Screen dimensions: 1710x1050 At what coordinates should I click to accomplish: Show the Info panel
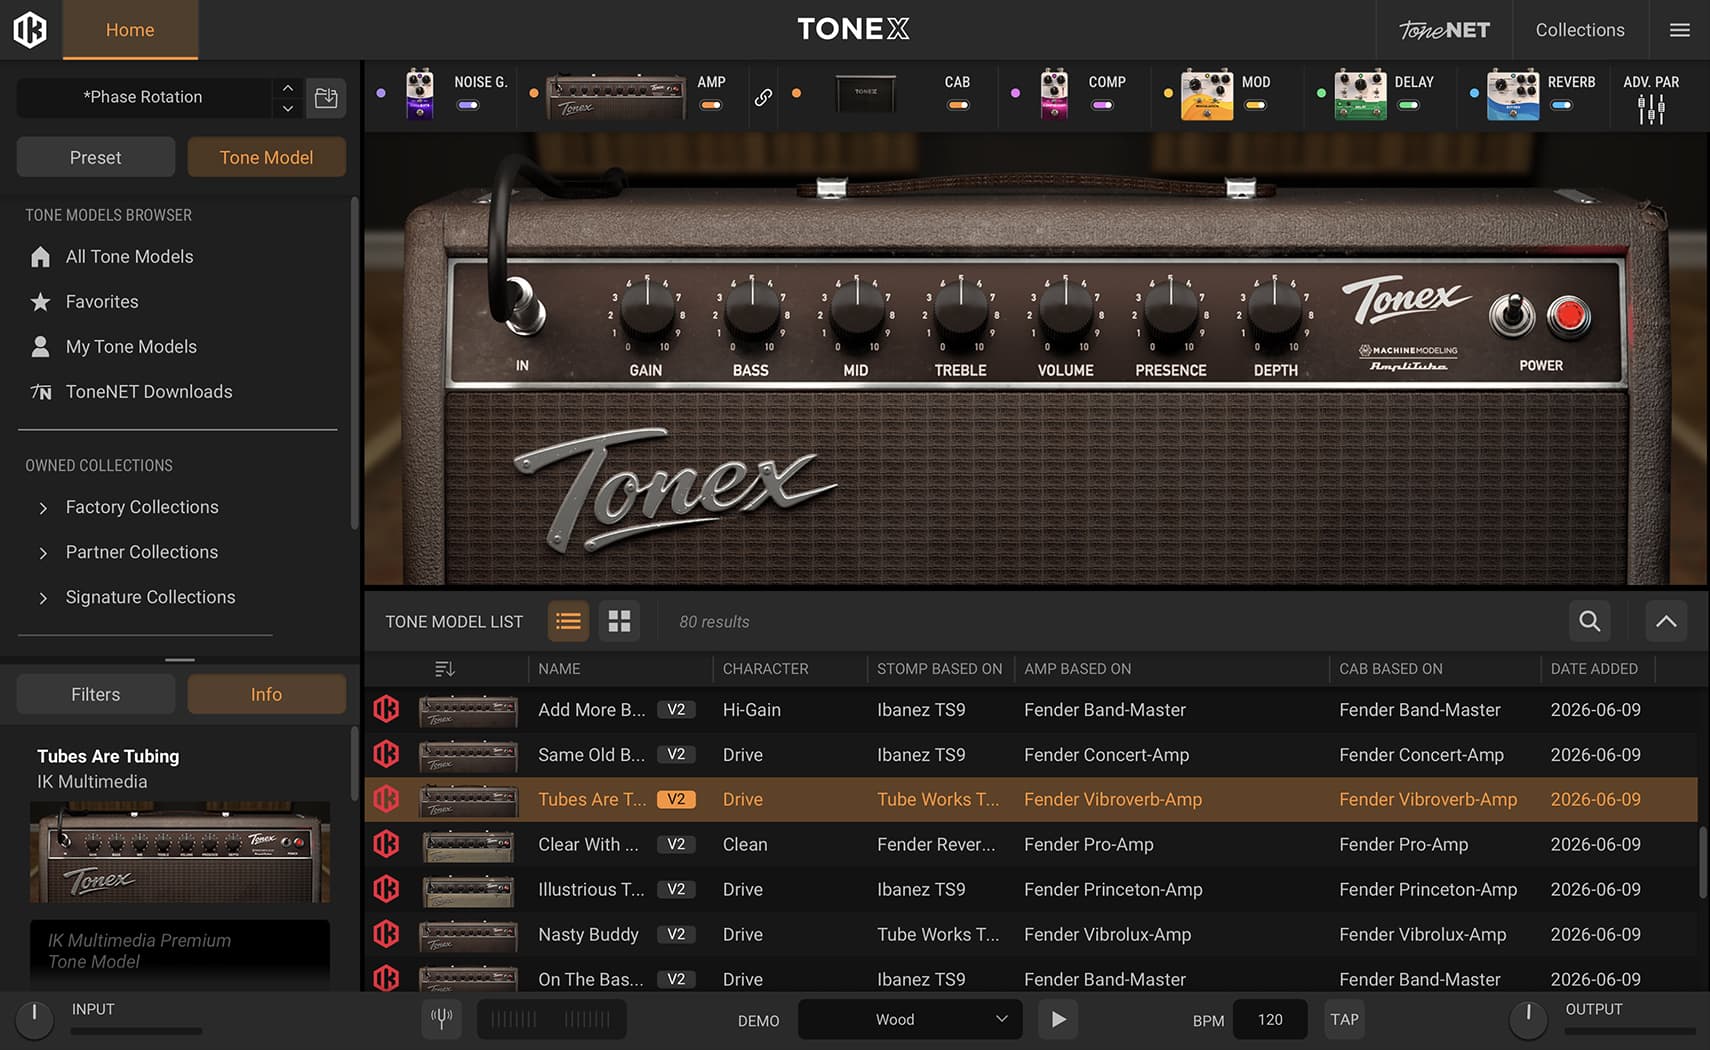(x=267, y=694)
